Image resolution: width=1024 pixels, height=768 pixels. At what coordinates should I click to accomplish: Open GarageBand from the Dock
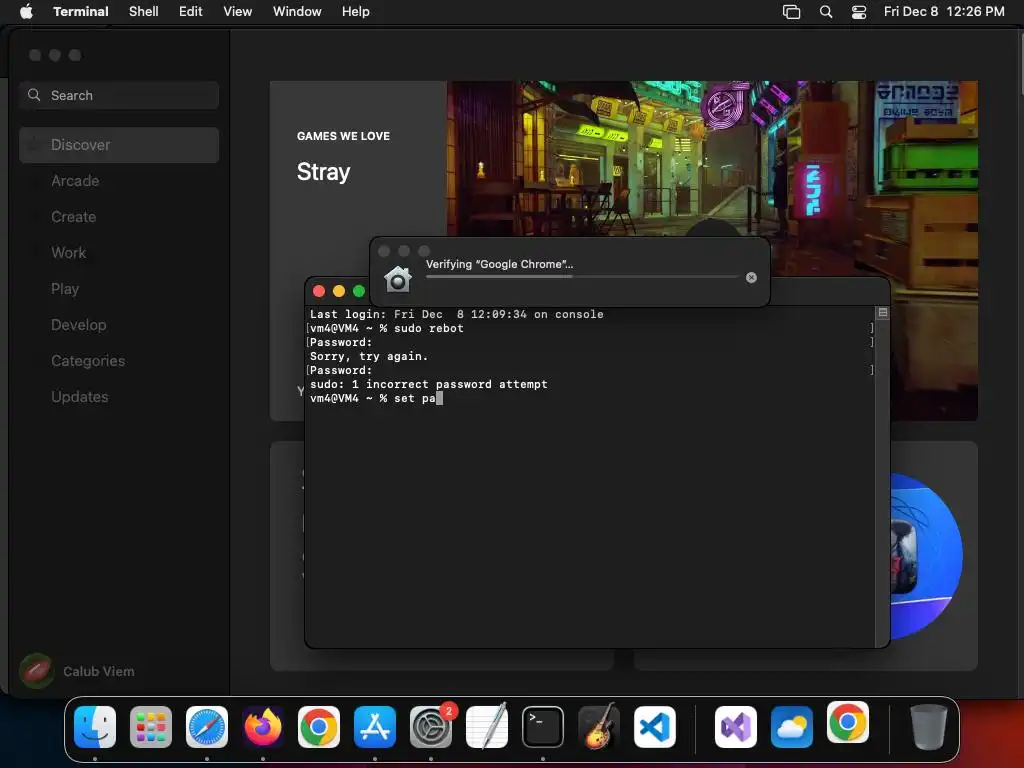[599, 727]
